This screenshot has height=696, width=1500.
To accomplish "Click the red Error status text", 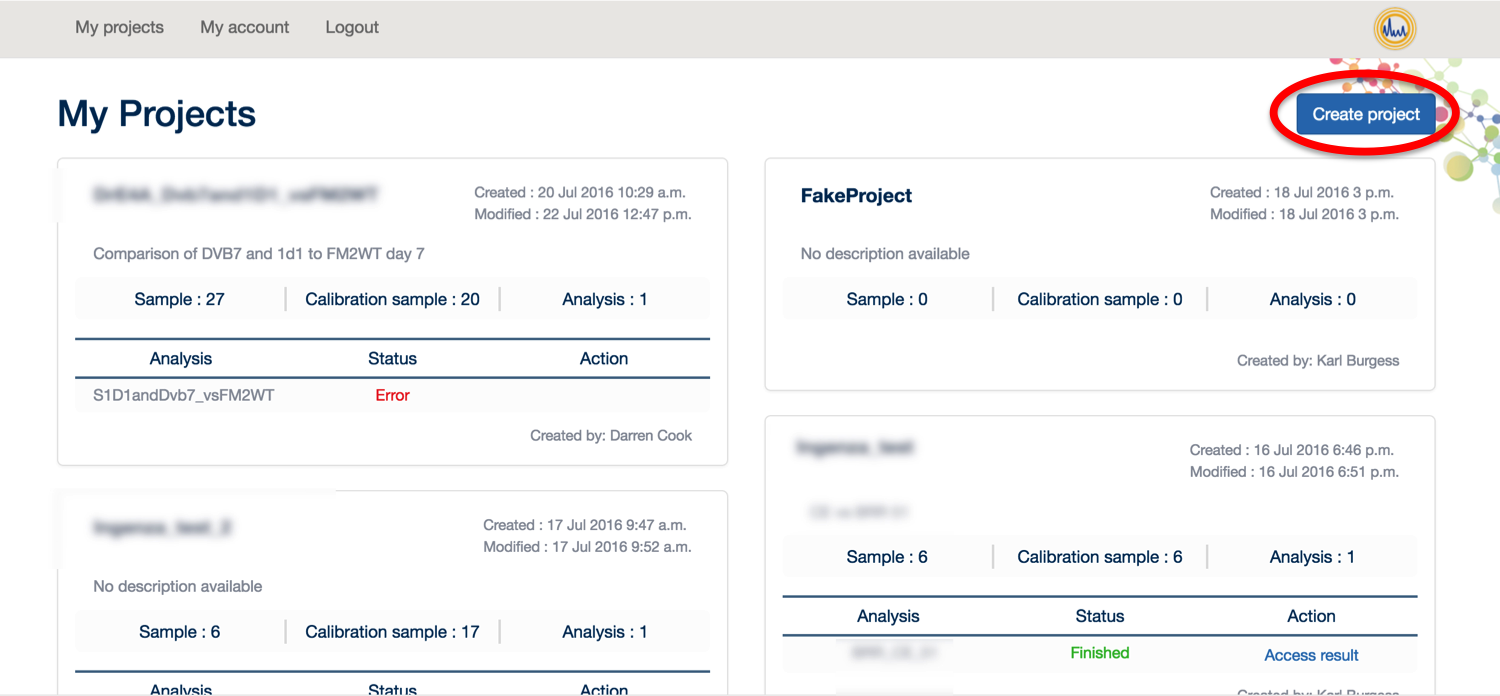I will click(392, 395).
